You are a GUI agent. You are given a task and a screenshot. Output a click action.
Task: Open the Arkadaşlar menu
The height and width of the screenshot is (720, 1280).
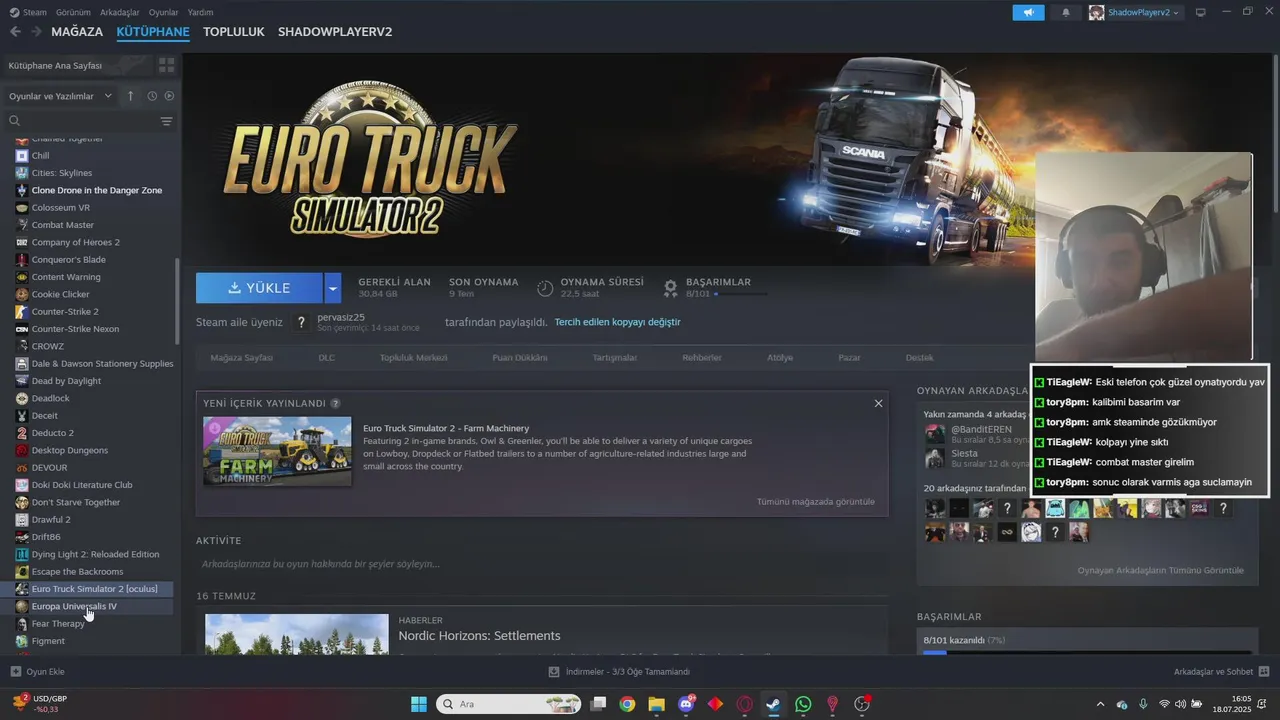tap(120, 12)
